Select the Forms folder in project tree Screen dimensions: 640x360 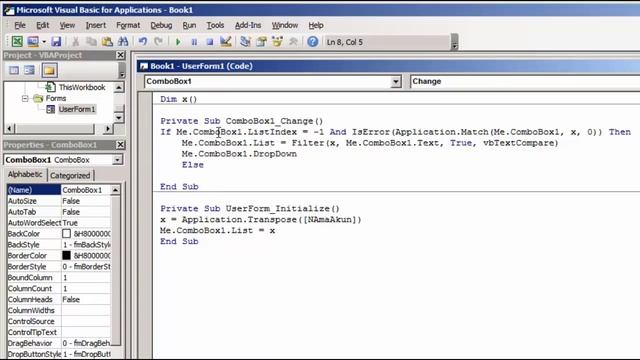pyautogui.click(x=56, y=98)
